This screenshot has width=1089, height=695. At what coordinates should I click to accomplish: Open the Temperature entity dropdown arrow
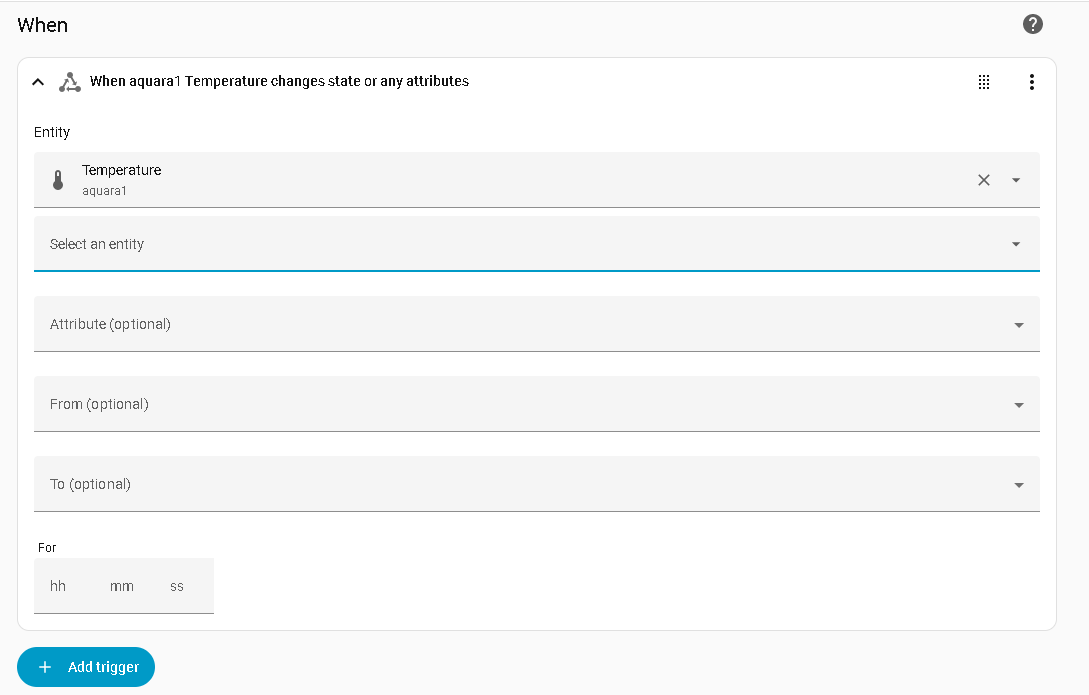click(x=1016, y=181)
